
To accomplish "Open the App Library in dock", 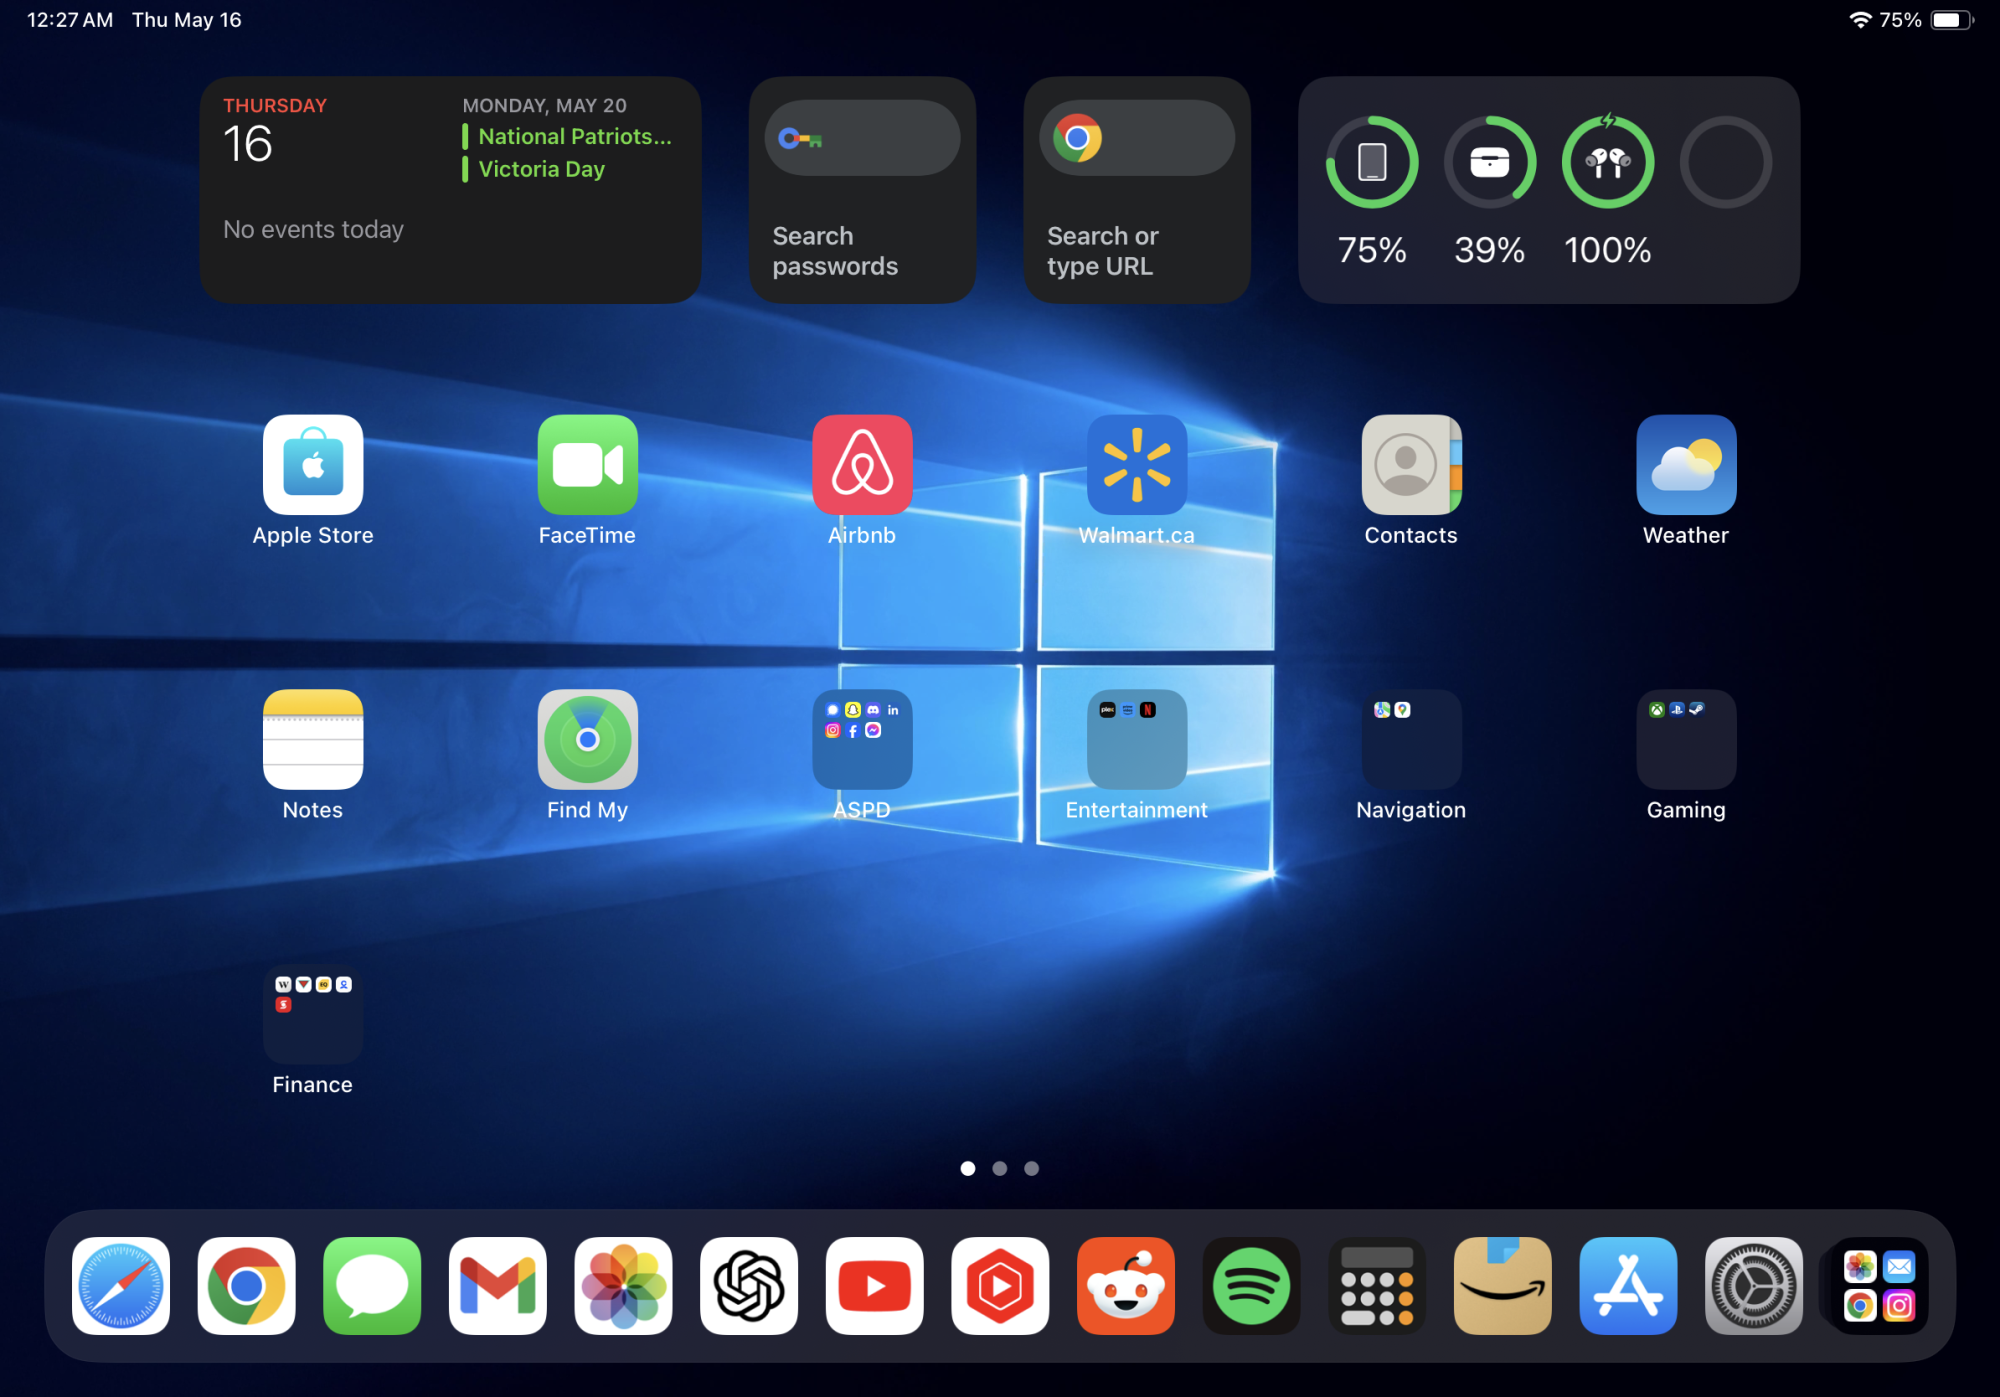I will 1879,1286.
